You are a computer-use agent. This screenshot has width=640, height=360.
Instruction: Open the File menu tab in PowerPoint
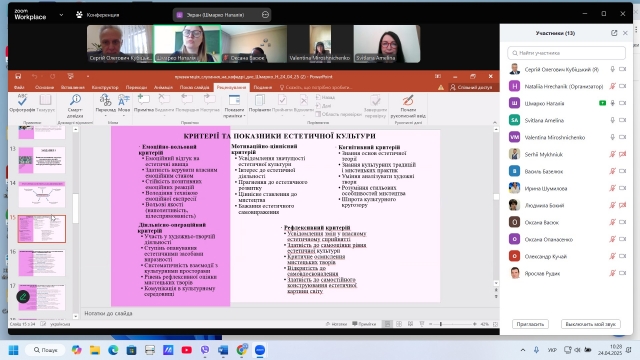tap(19, 87)
